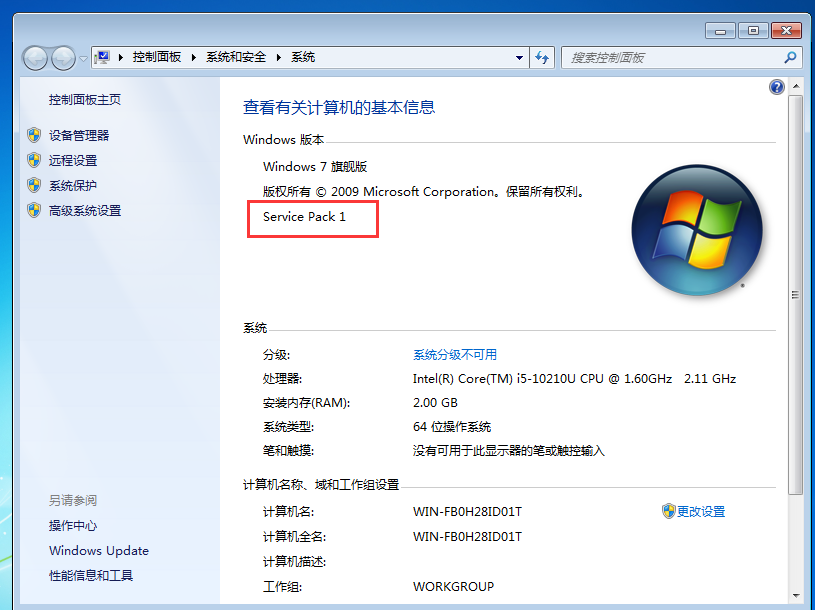
Task: Click the magnifier search icon
Action: click(790, 57)
